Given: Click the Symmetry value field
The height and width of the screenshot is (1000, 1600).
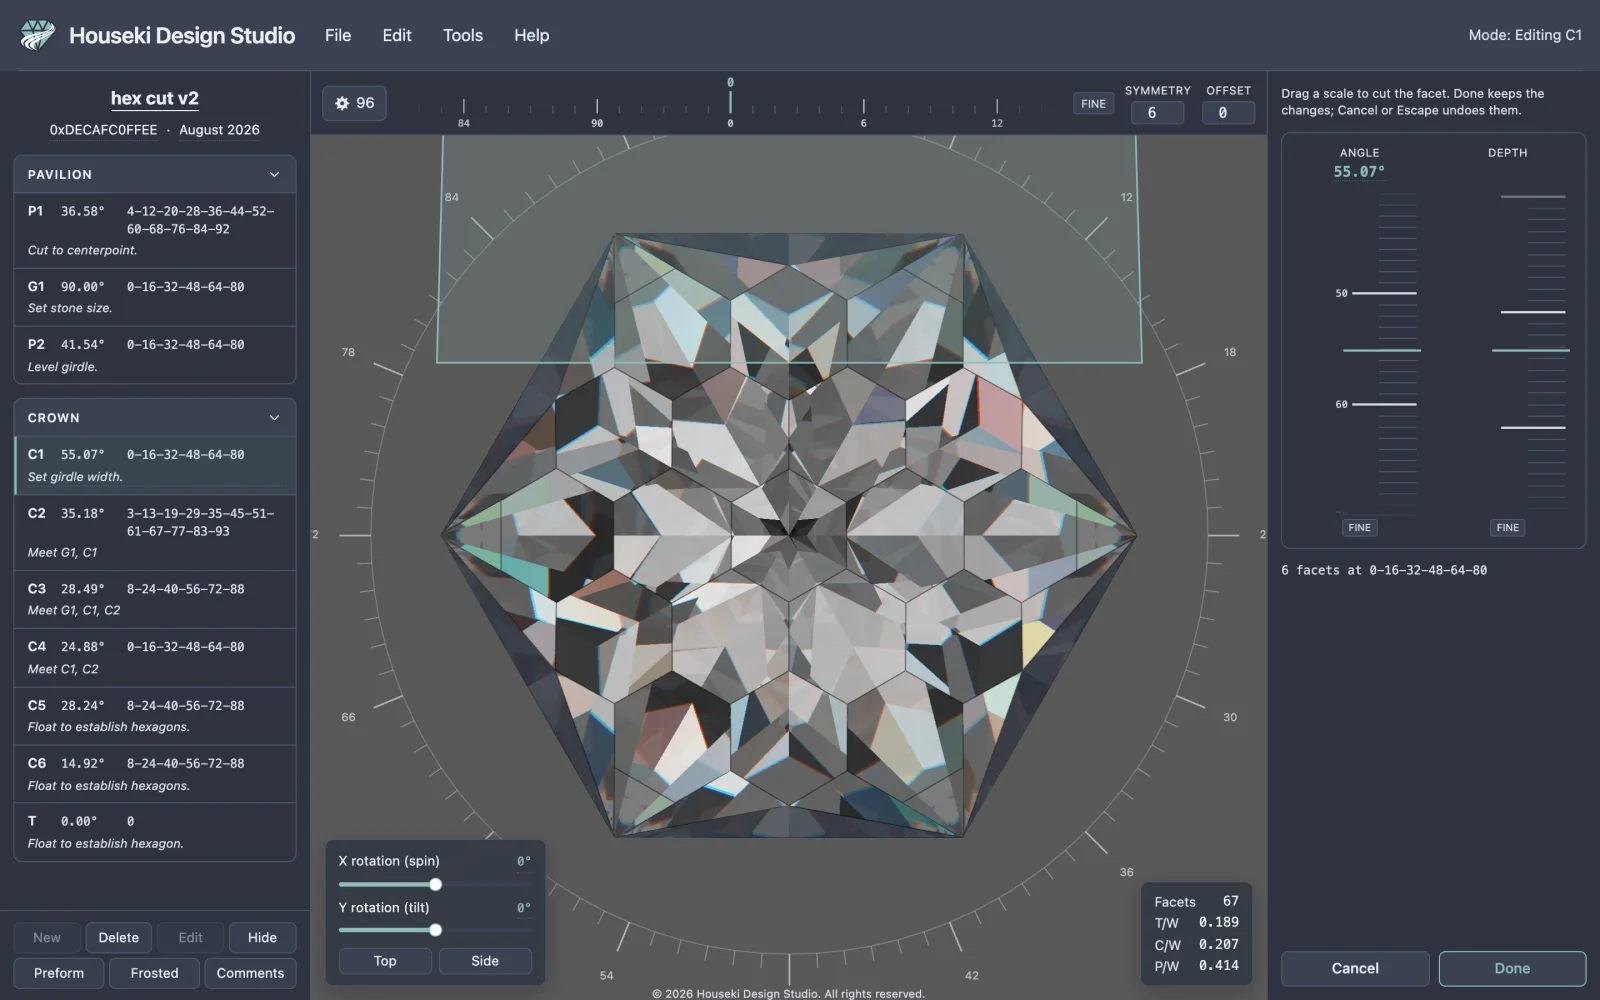Looking at the screenshot, I should coord(1157,113).
